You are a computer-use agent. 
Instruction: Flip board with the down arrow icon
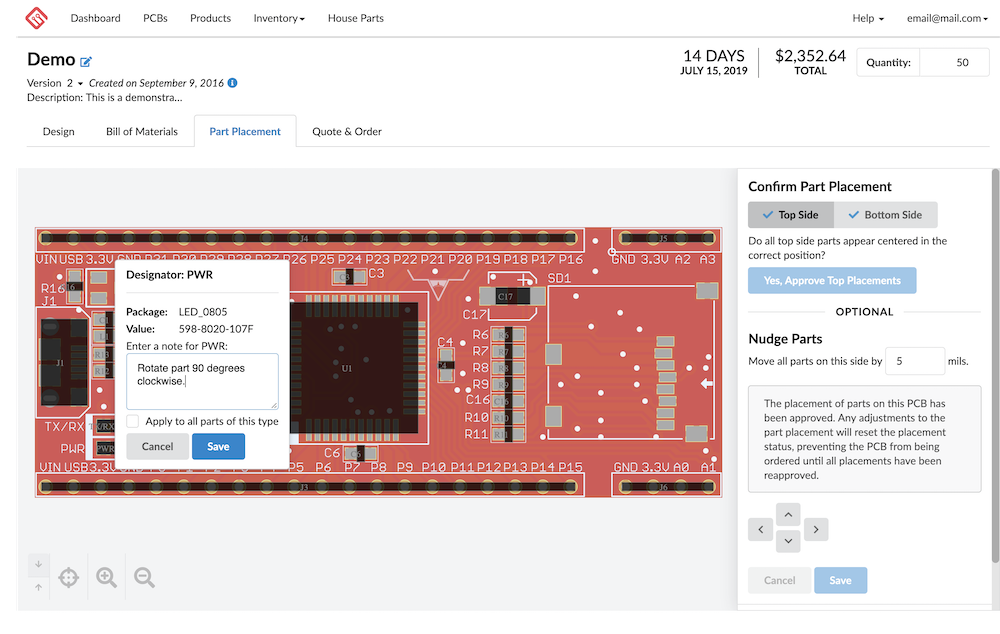[38, 565]
